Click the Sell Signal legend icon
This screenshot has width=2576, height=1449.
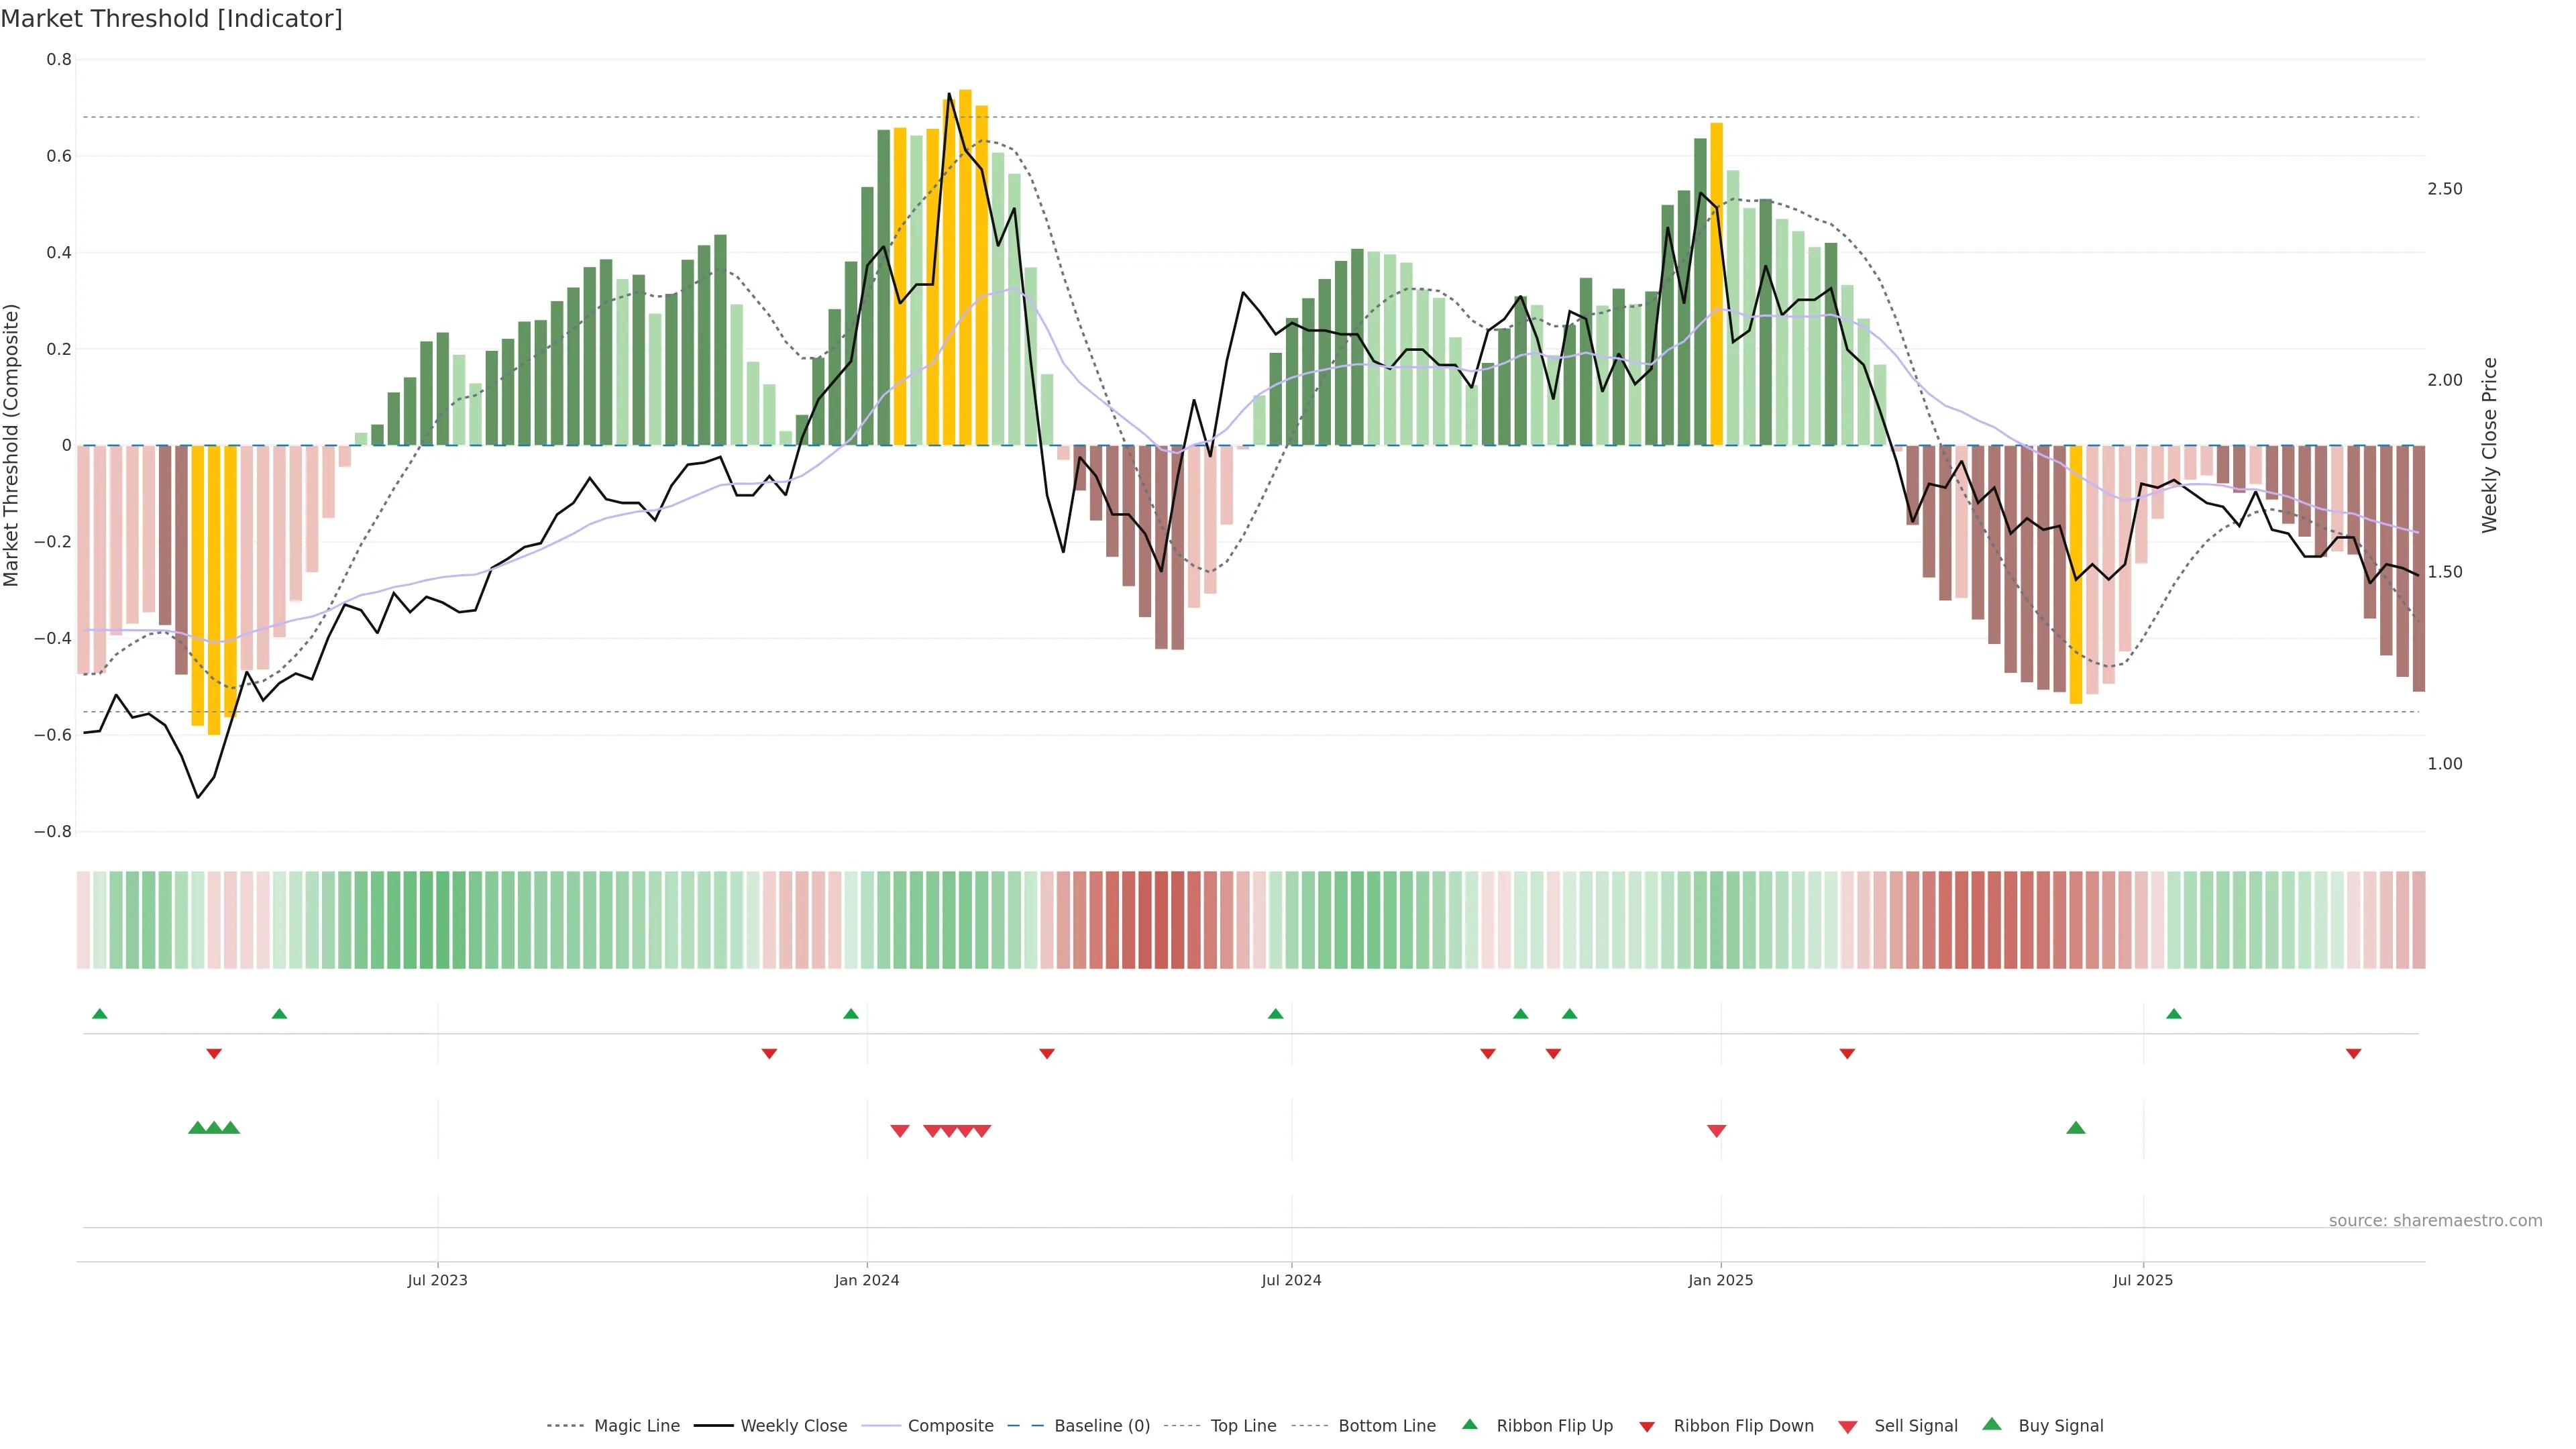pos(1848,1427)
